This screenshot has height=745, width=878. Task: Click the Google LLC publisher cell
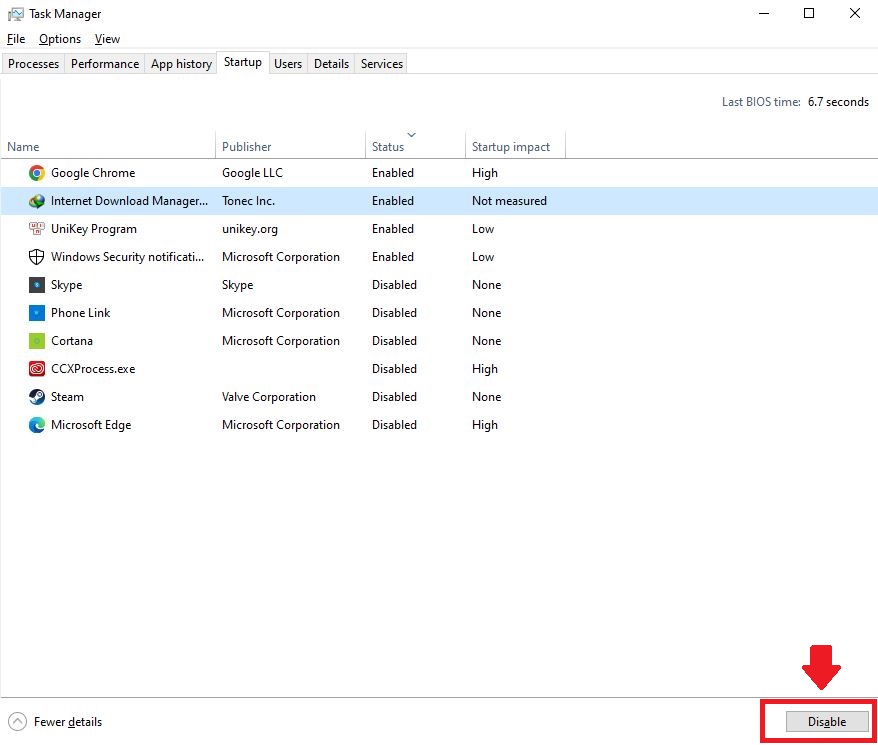pyautogui.click(x=252, y=173)
